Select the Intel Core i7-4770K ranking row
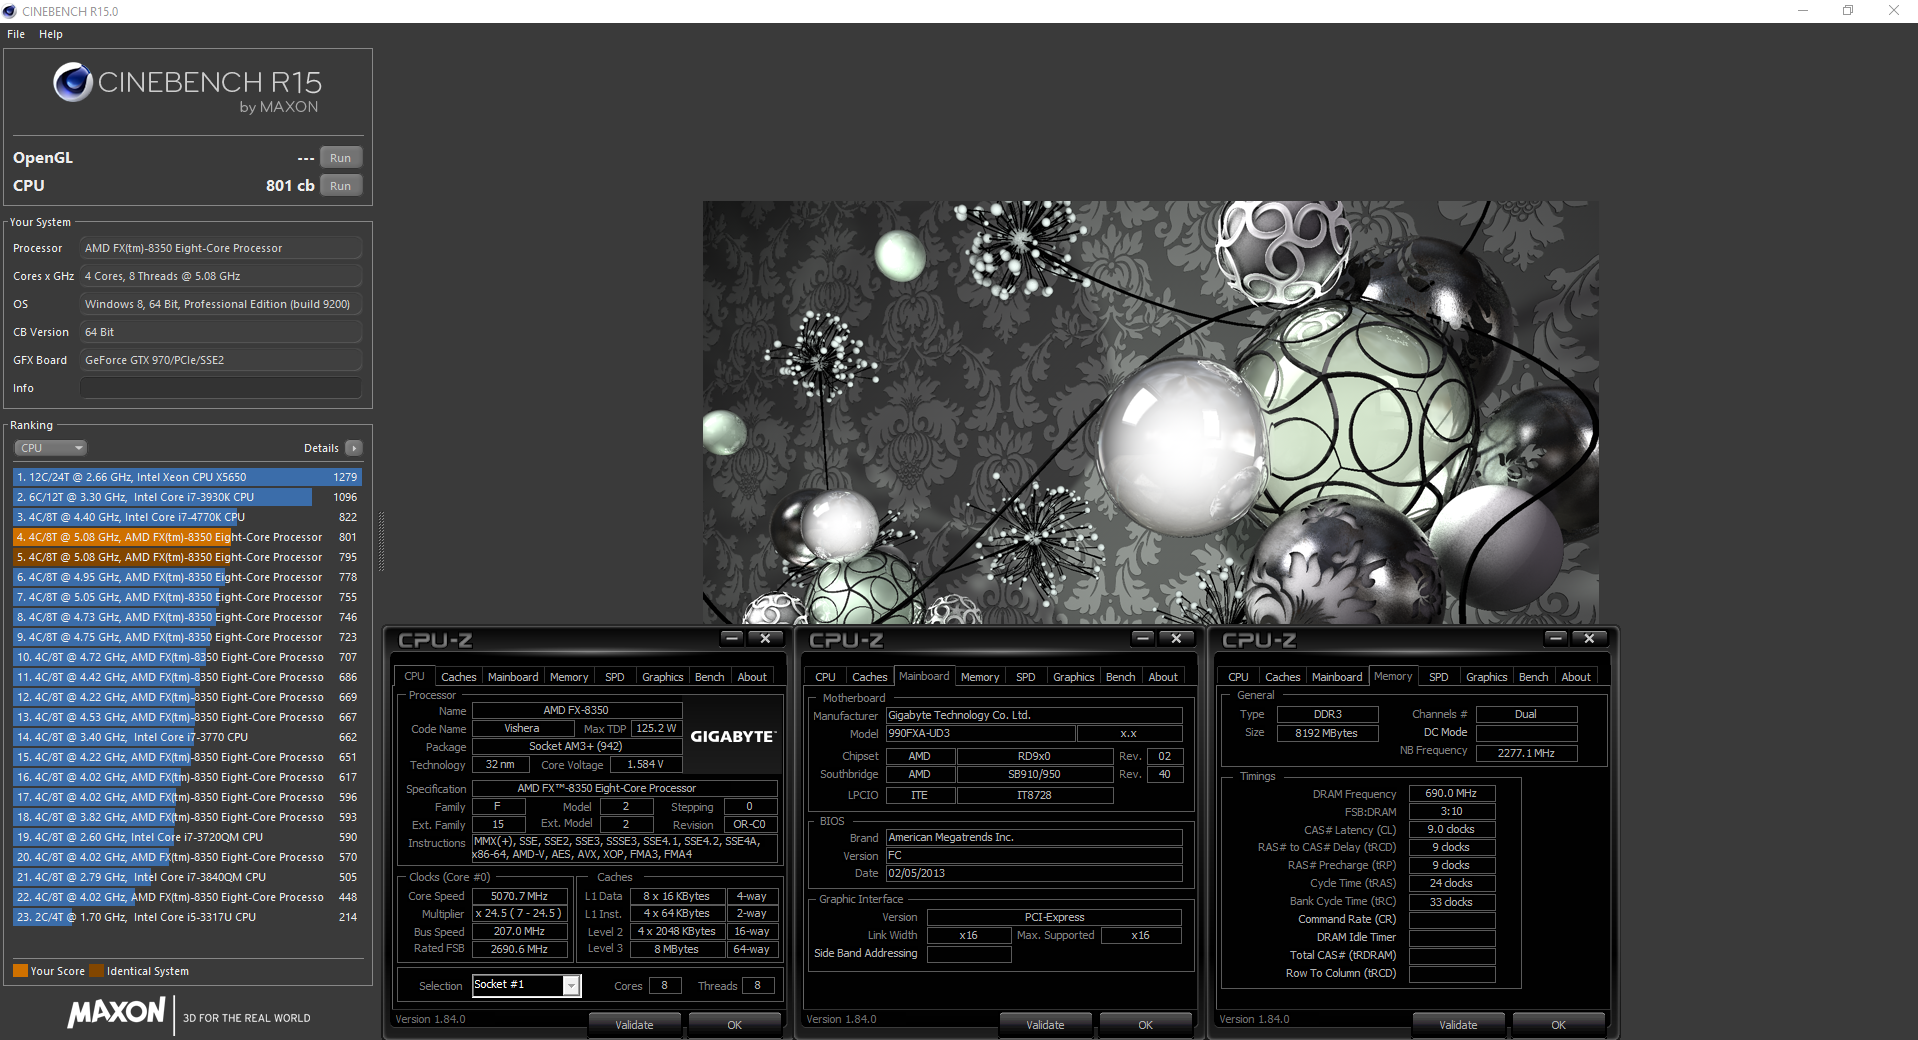Screen dimensions: 1918x1040 click(187, 517)
